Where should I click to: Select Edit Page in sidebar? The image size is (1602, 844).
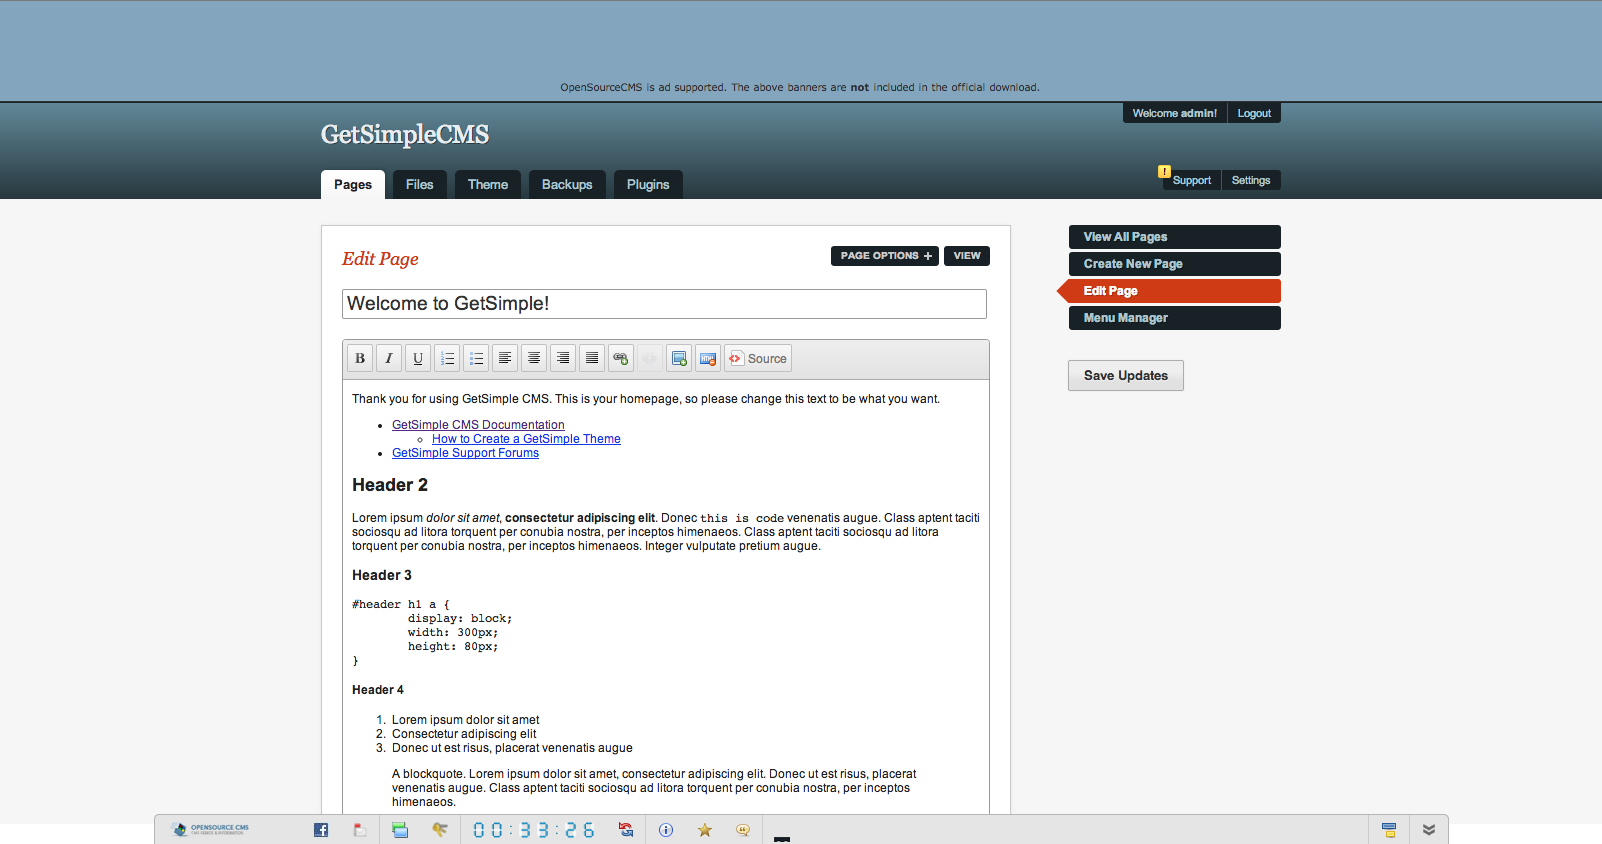click(x=1170, y=291)
